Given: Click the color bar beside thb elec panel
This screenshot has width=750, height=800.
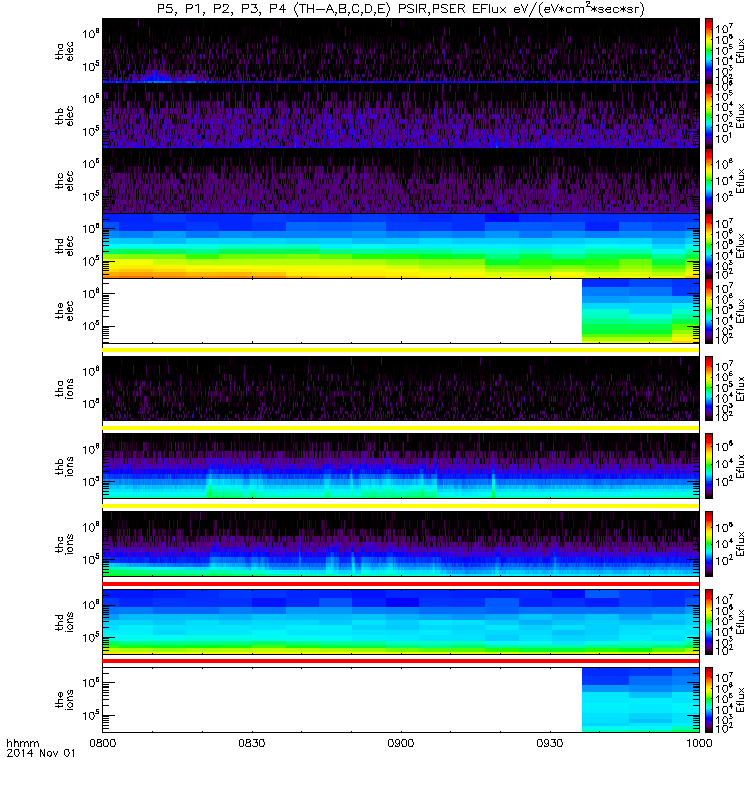Looking at the screenshot, I should 709,116.
